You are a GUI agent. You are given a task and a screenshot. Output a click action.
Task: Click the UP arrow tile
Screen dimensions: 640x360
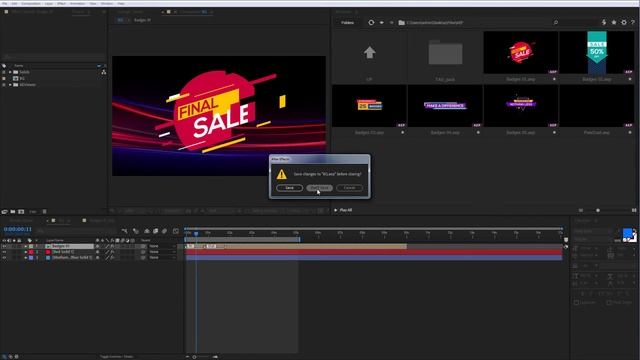tap(369, 53)
